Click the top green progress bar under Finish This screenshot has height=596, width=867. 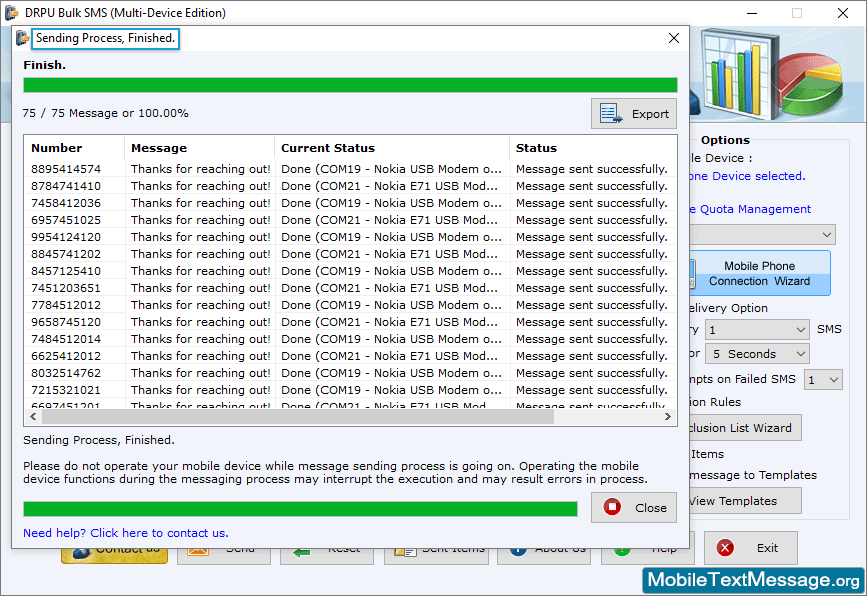(350, 85)
